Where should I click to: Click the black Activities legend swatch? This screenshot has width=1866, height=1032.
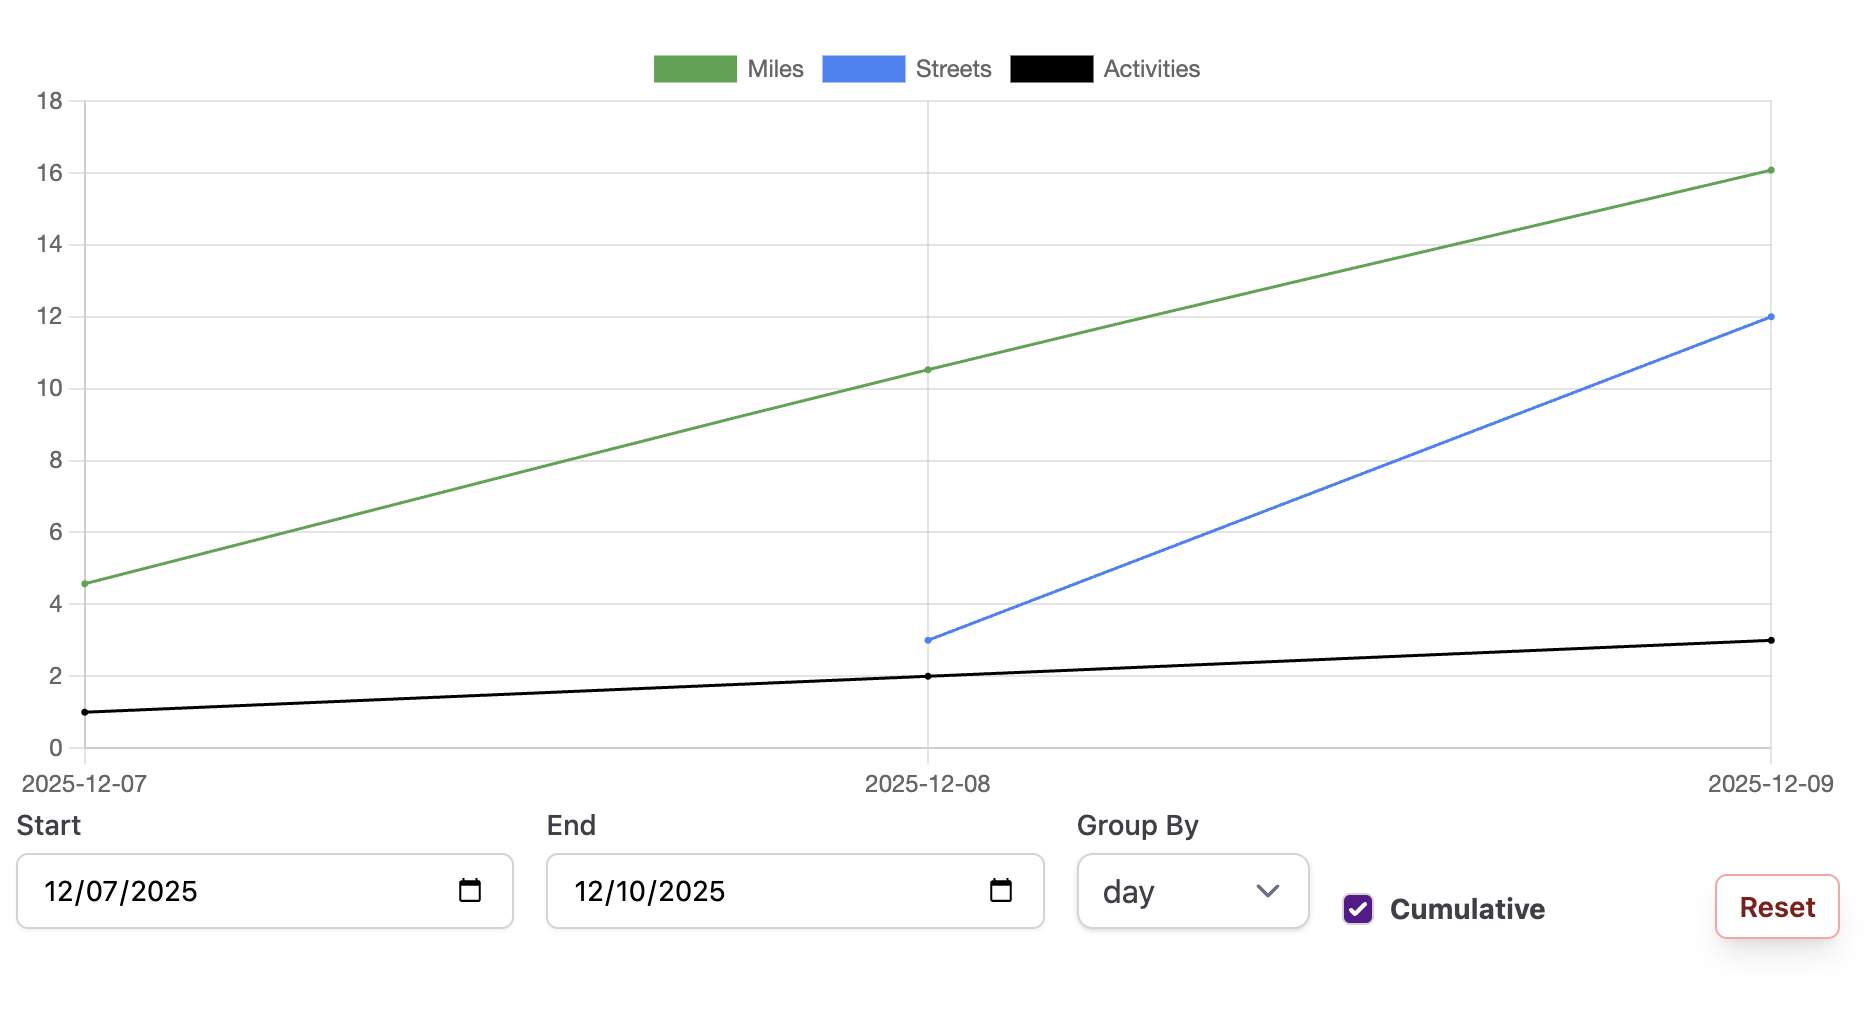point(1051,69)
